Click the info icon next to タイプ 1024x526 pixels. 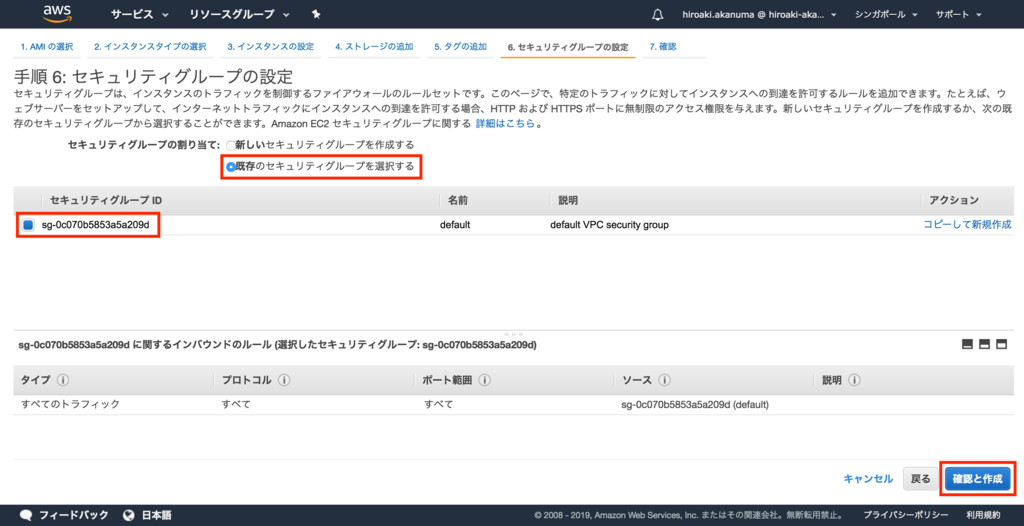(63, 380)
